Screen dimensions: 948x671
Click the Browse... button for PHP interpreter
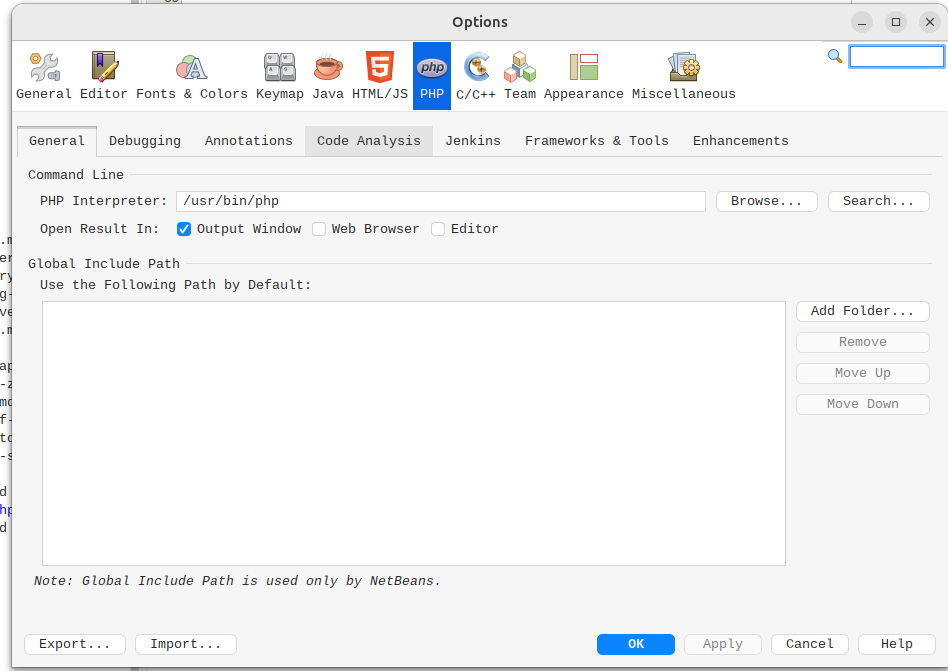pos(766,201)
